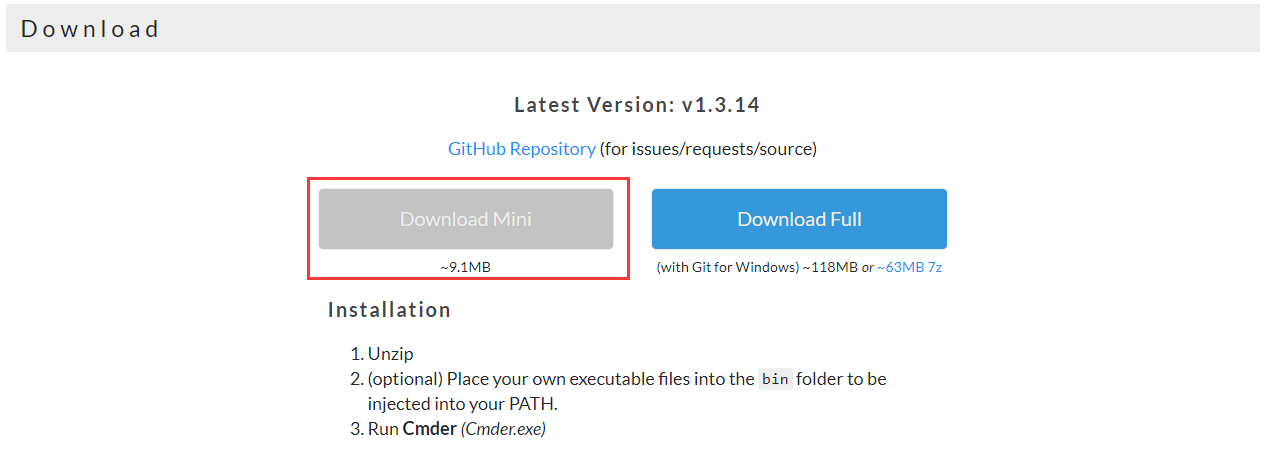Click the ~9.1MB size label

465,268
